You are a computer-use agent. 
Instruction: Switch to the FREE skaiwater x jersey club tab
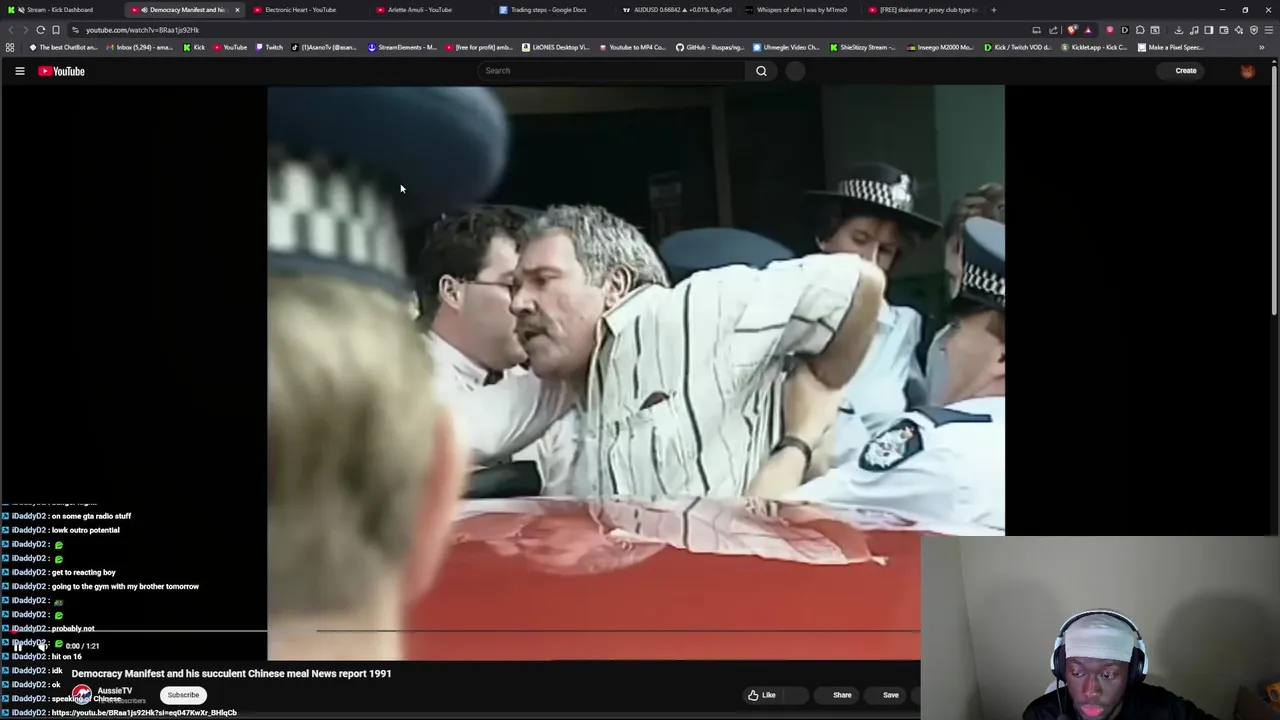pos(922,10)
